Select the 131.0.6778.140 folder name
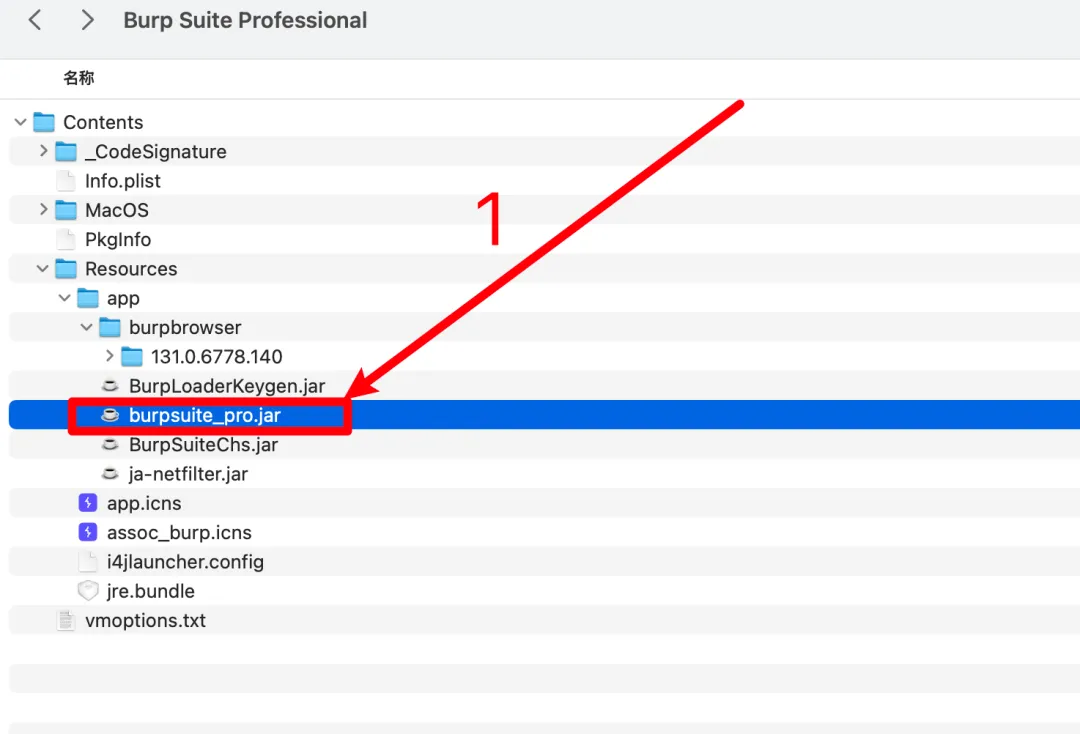 (216, 357)
